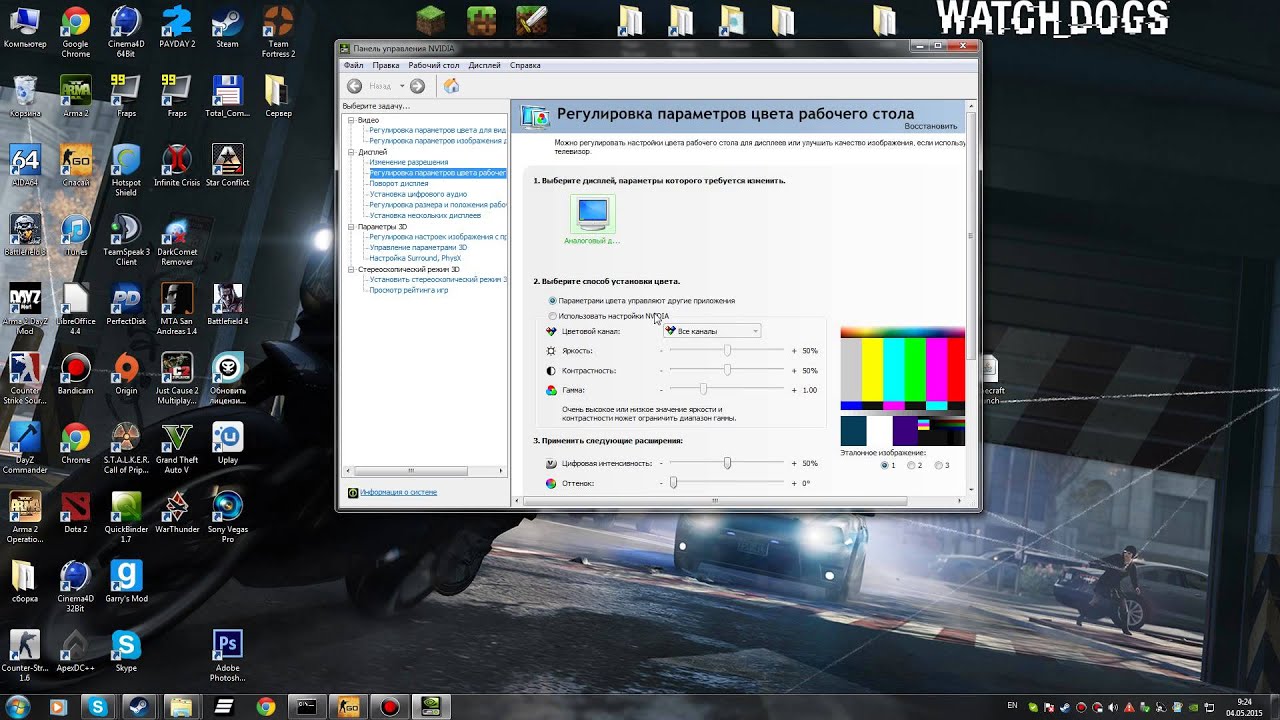Click the Информация о системе link
The height and width of the screenshot is (720, 1280).
click(x=398, y=492)
